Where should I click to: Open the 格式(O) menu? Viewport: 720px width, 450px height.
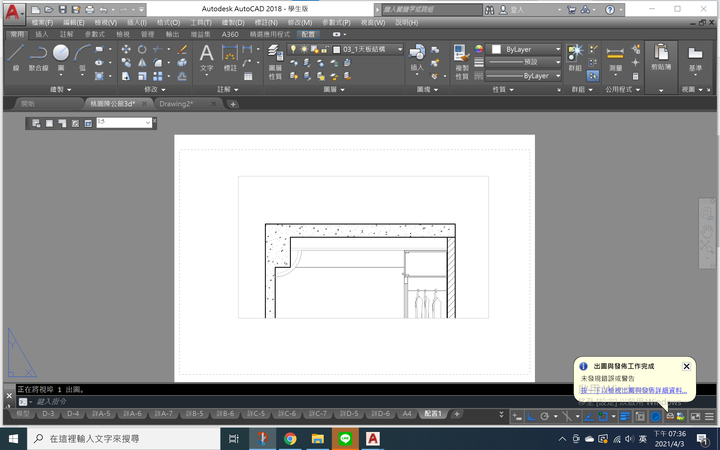pyautogui.click(x=169, y=22)
